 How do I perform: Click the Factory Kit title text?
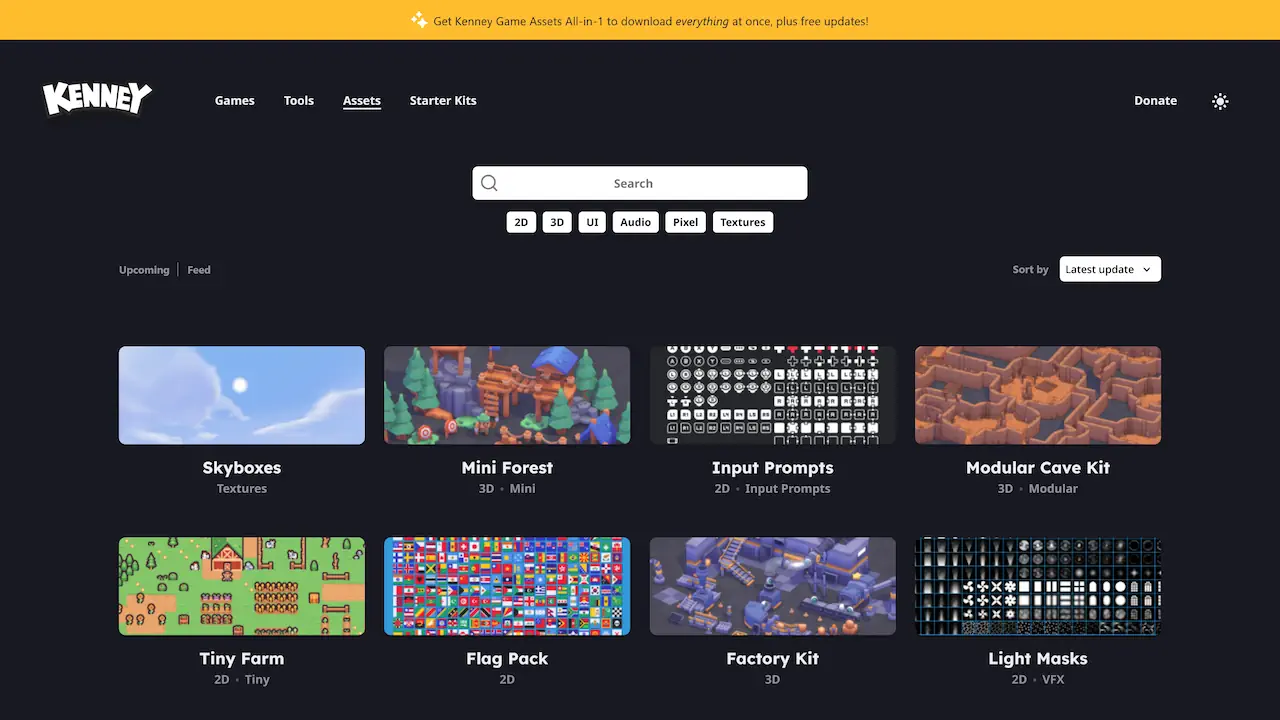pos(773,658)
